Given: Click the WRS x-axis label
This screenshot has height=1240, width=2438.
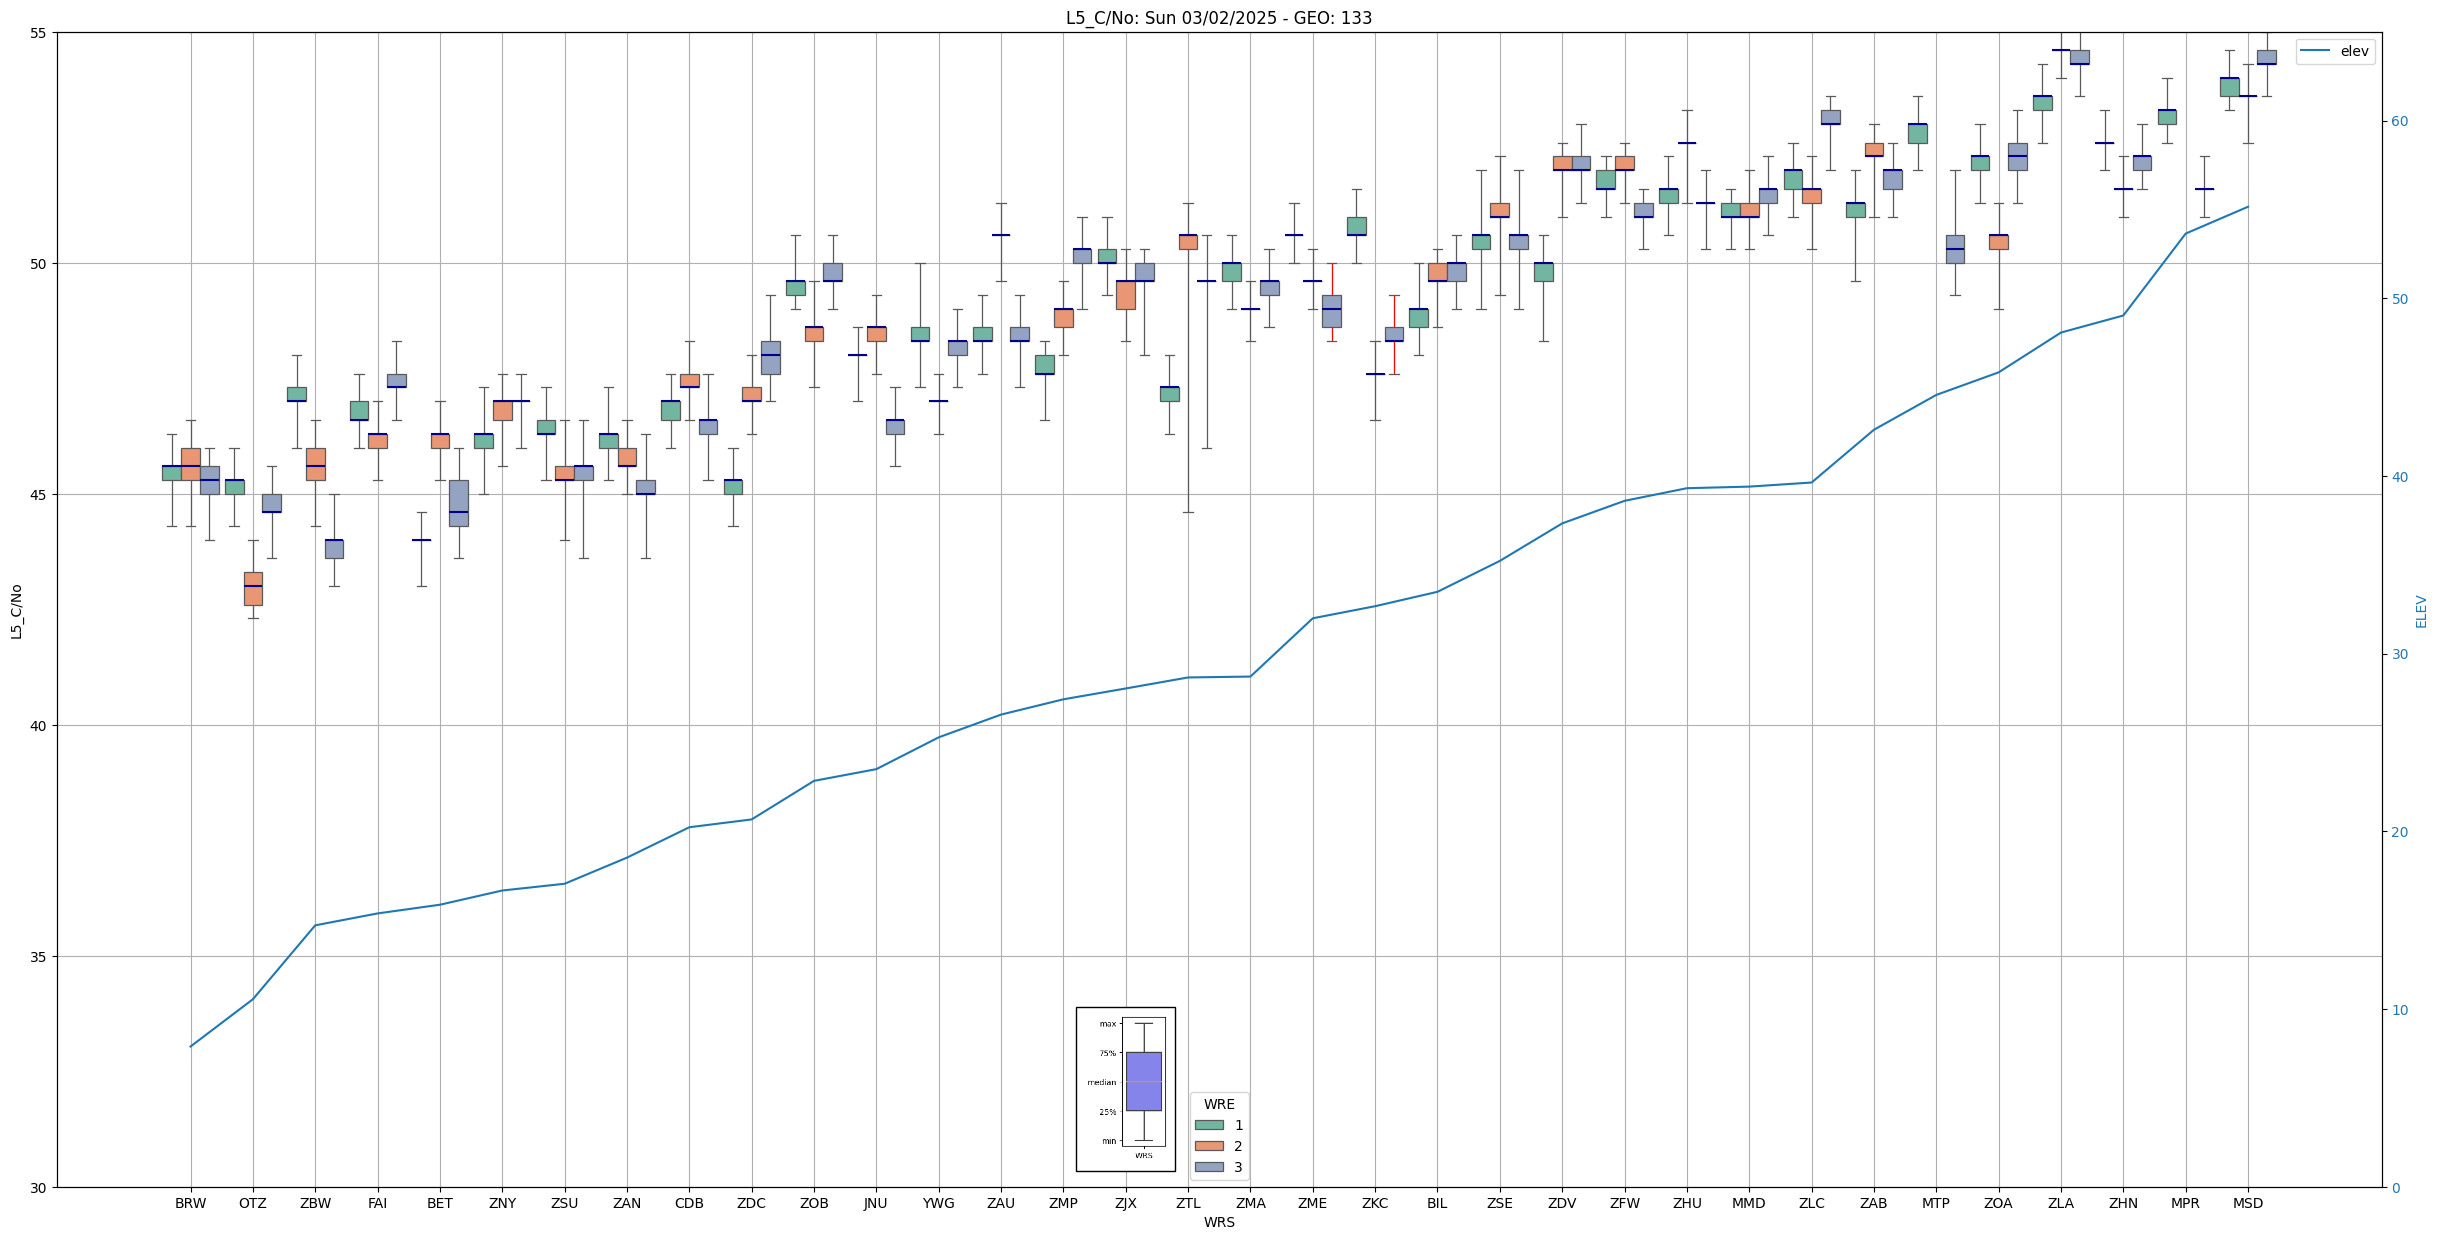Looking at the screenshot, I should (1218, 1222).
